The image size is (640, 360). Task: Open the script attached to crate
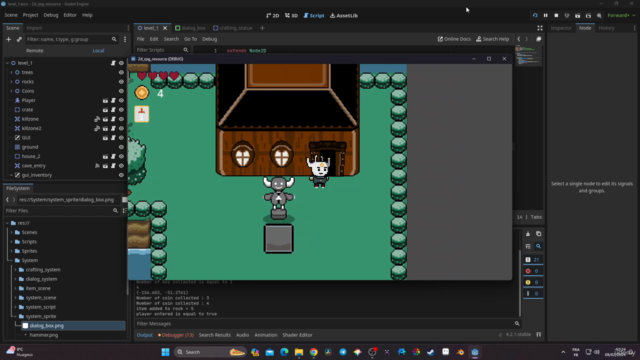[x=113, y=110]
